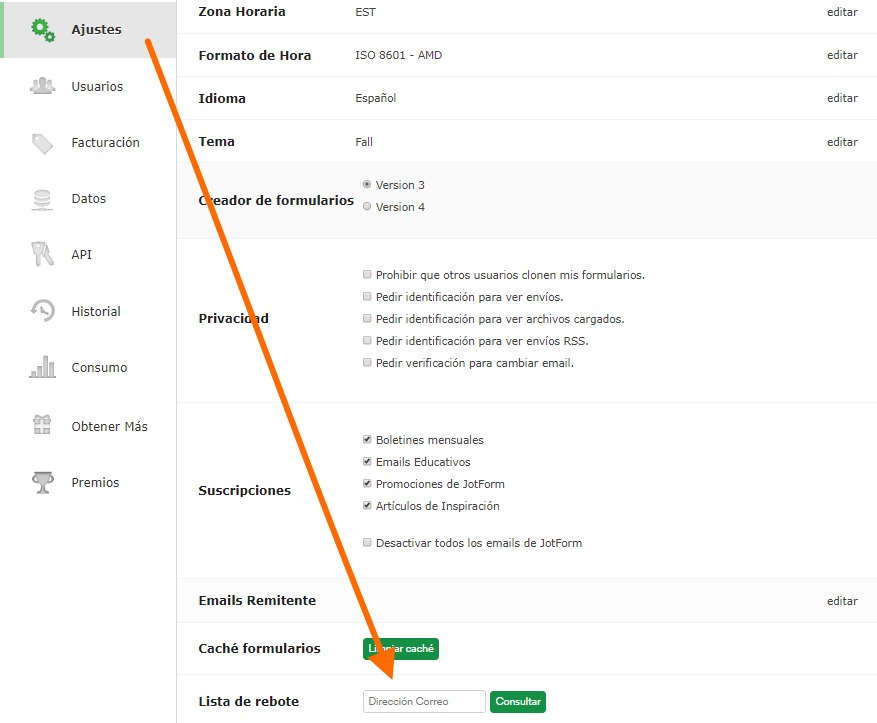Click the Obtener Más gift icon

coord(42,426)
